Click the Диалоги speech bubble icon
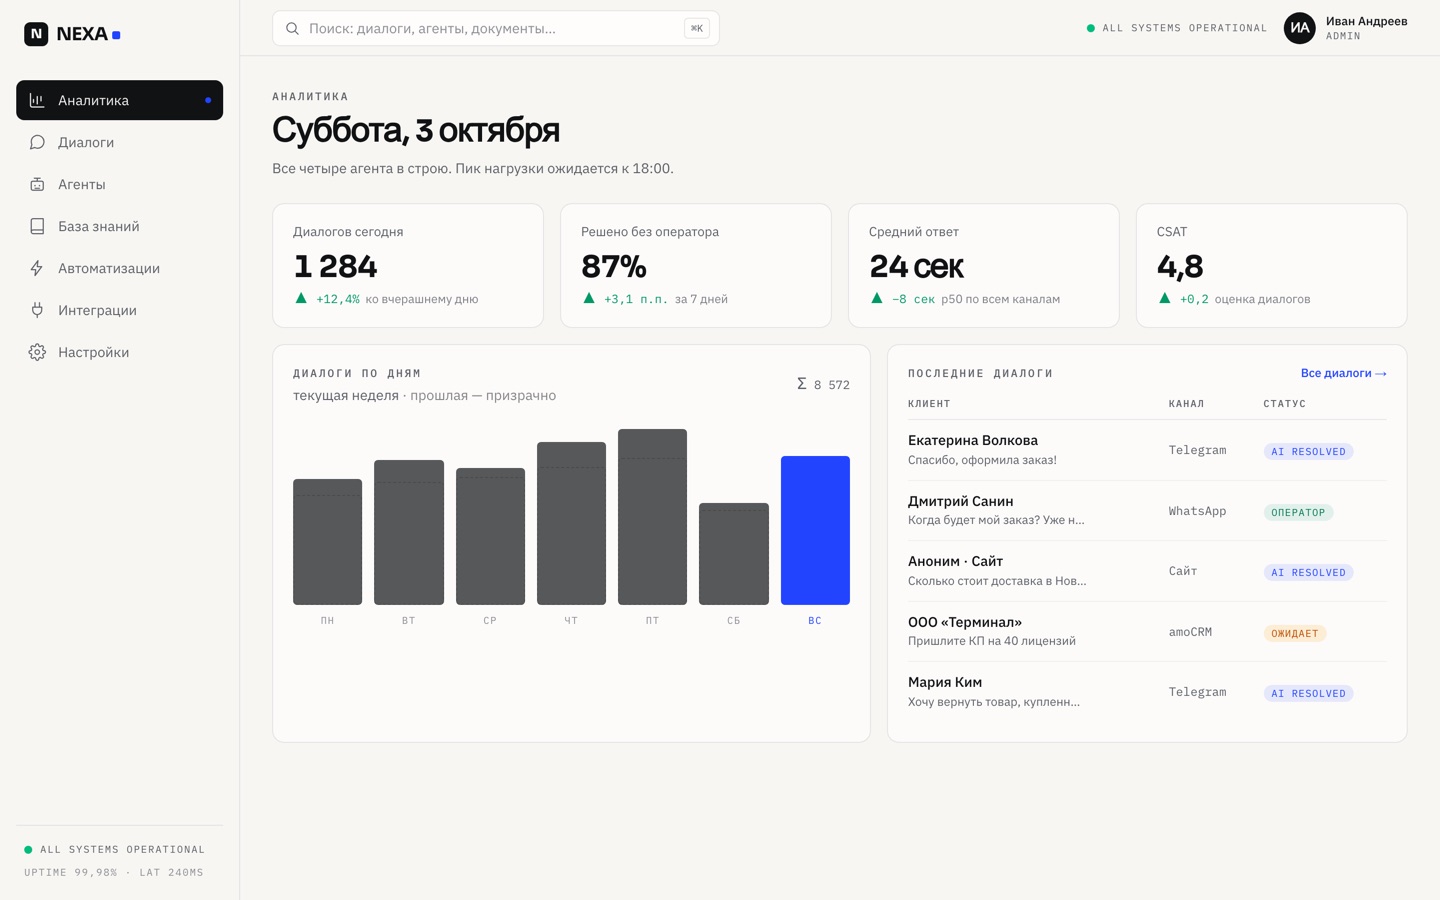 37,142
